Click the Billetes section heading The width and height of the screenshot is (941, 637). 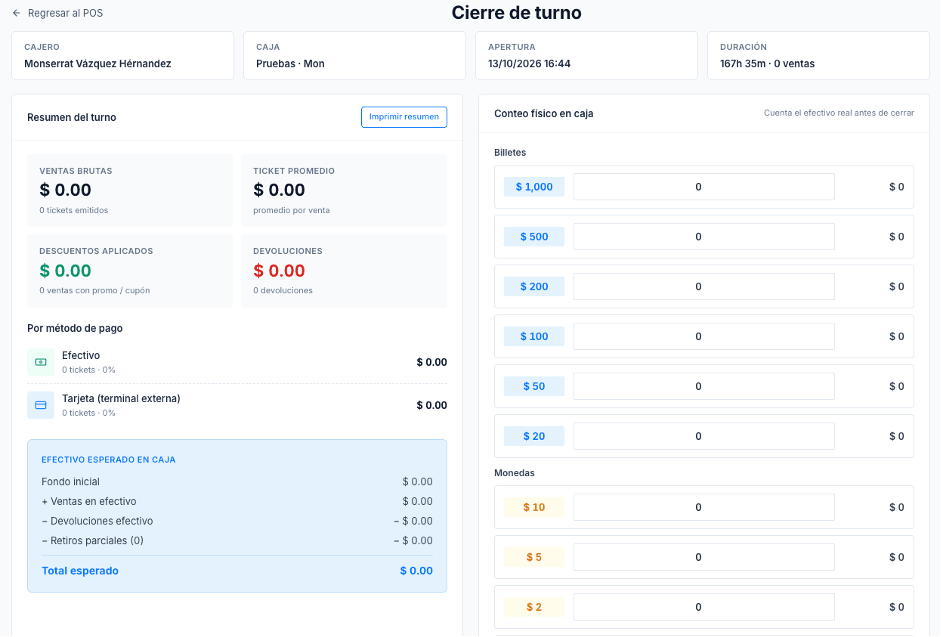[510, 152]
